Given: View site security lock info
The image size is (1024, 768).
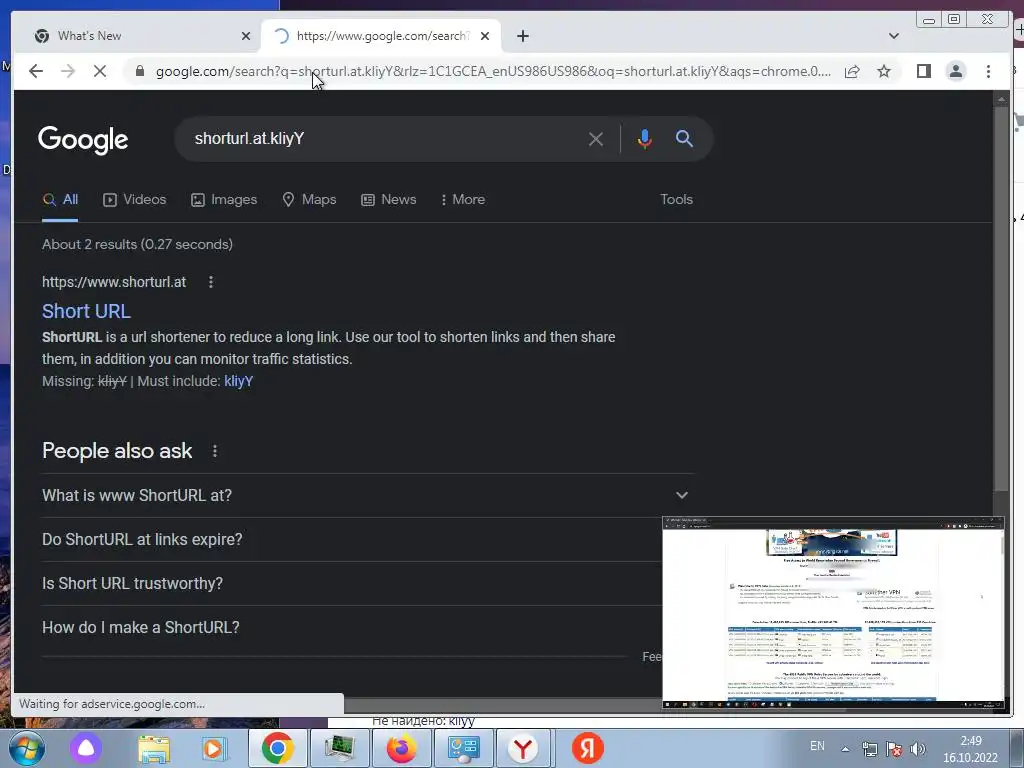Looking at the screenshot, I should pos(139,71).
